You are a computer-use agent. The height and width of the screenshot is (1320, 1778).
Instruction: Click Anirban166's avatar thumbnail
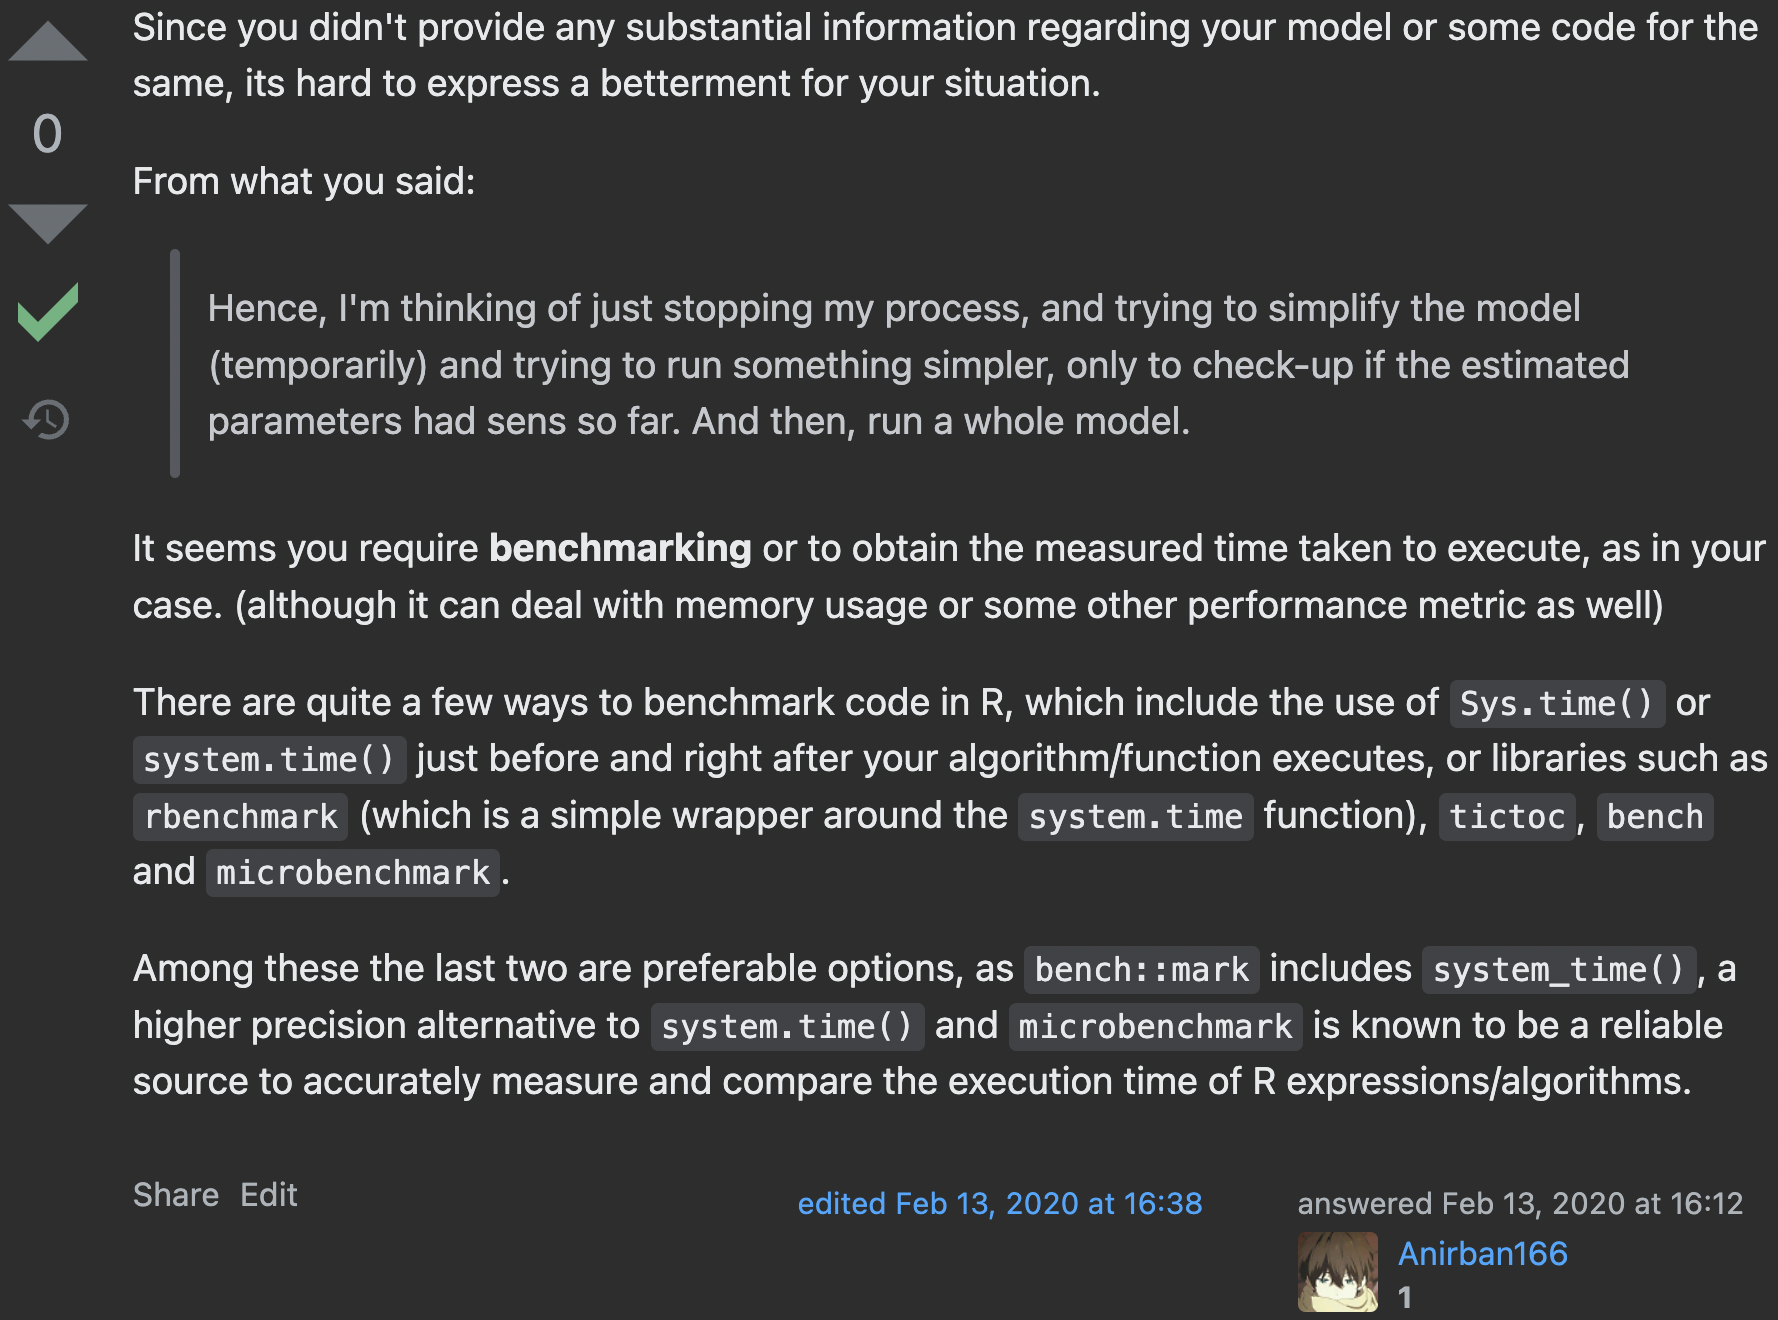[1337, 1271]
